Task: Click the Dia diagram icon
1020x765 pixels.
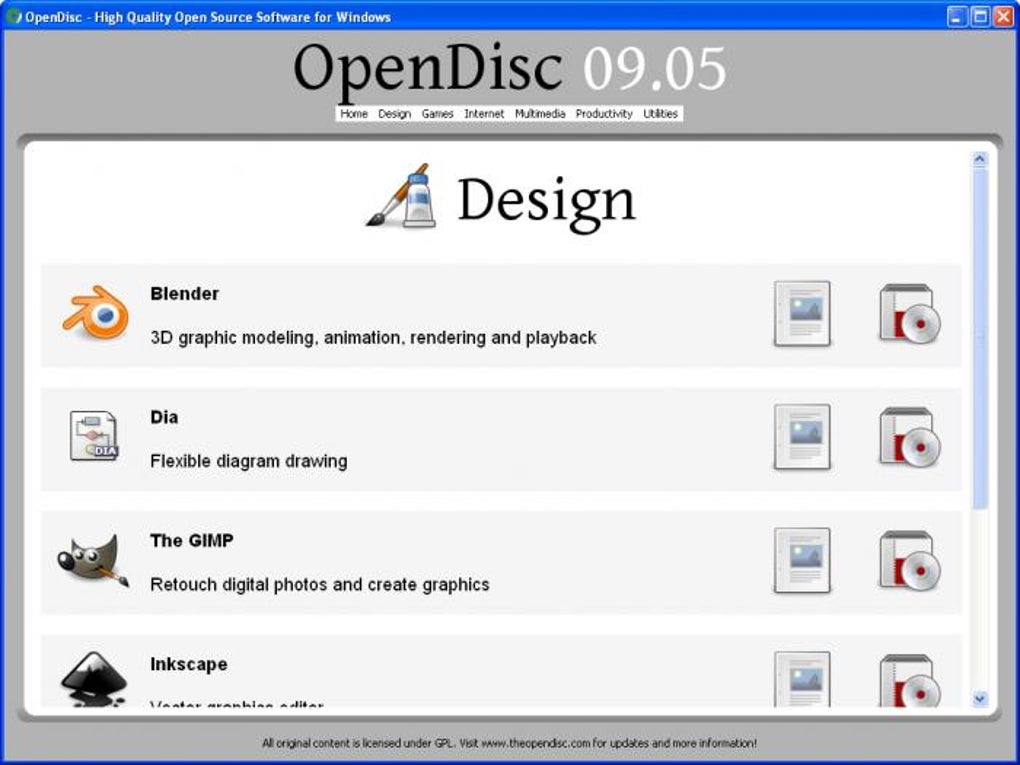Action: [x=93, y=437]
